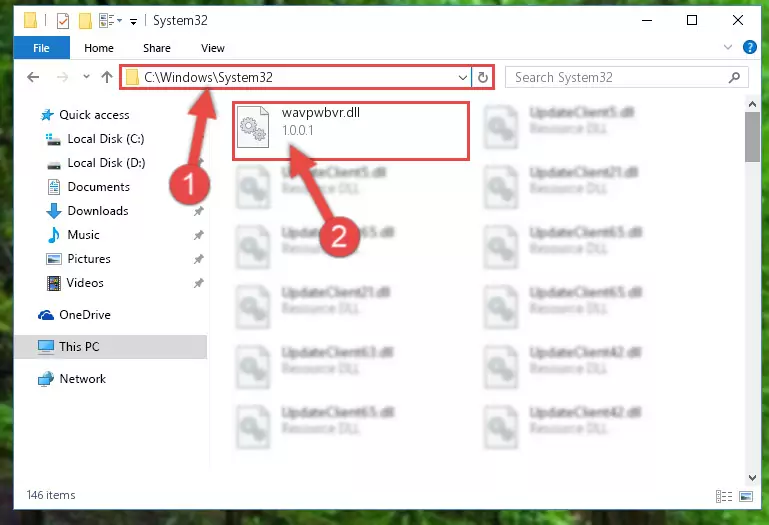The width and height of the screenshot is (769, 525).
Task: Open the File ribbon tab
Action: [x=41, y=48]
